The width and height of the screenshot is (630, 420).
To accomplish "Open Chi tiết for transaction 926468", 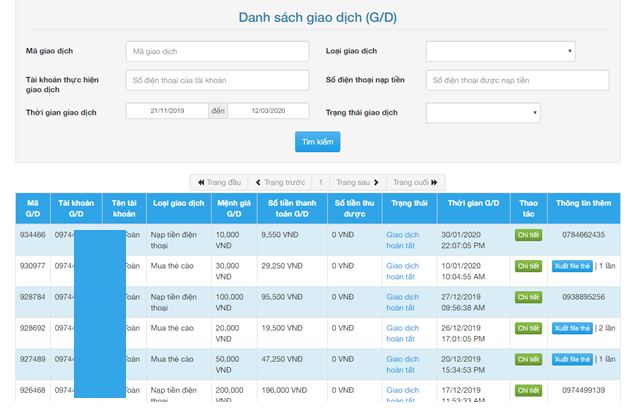I will pos(528,390).
